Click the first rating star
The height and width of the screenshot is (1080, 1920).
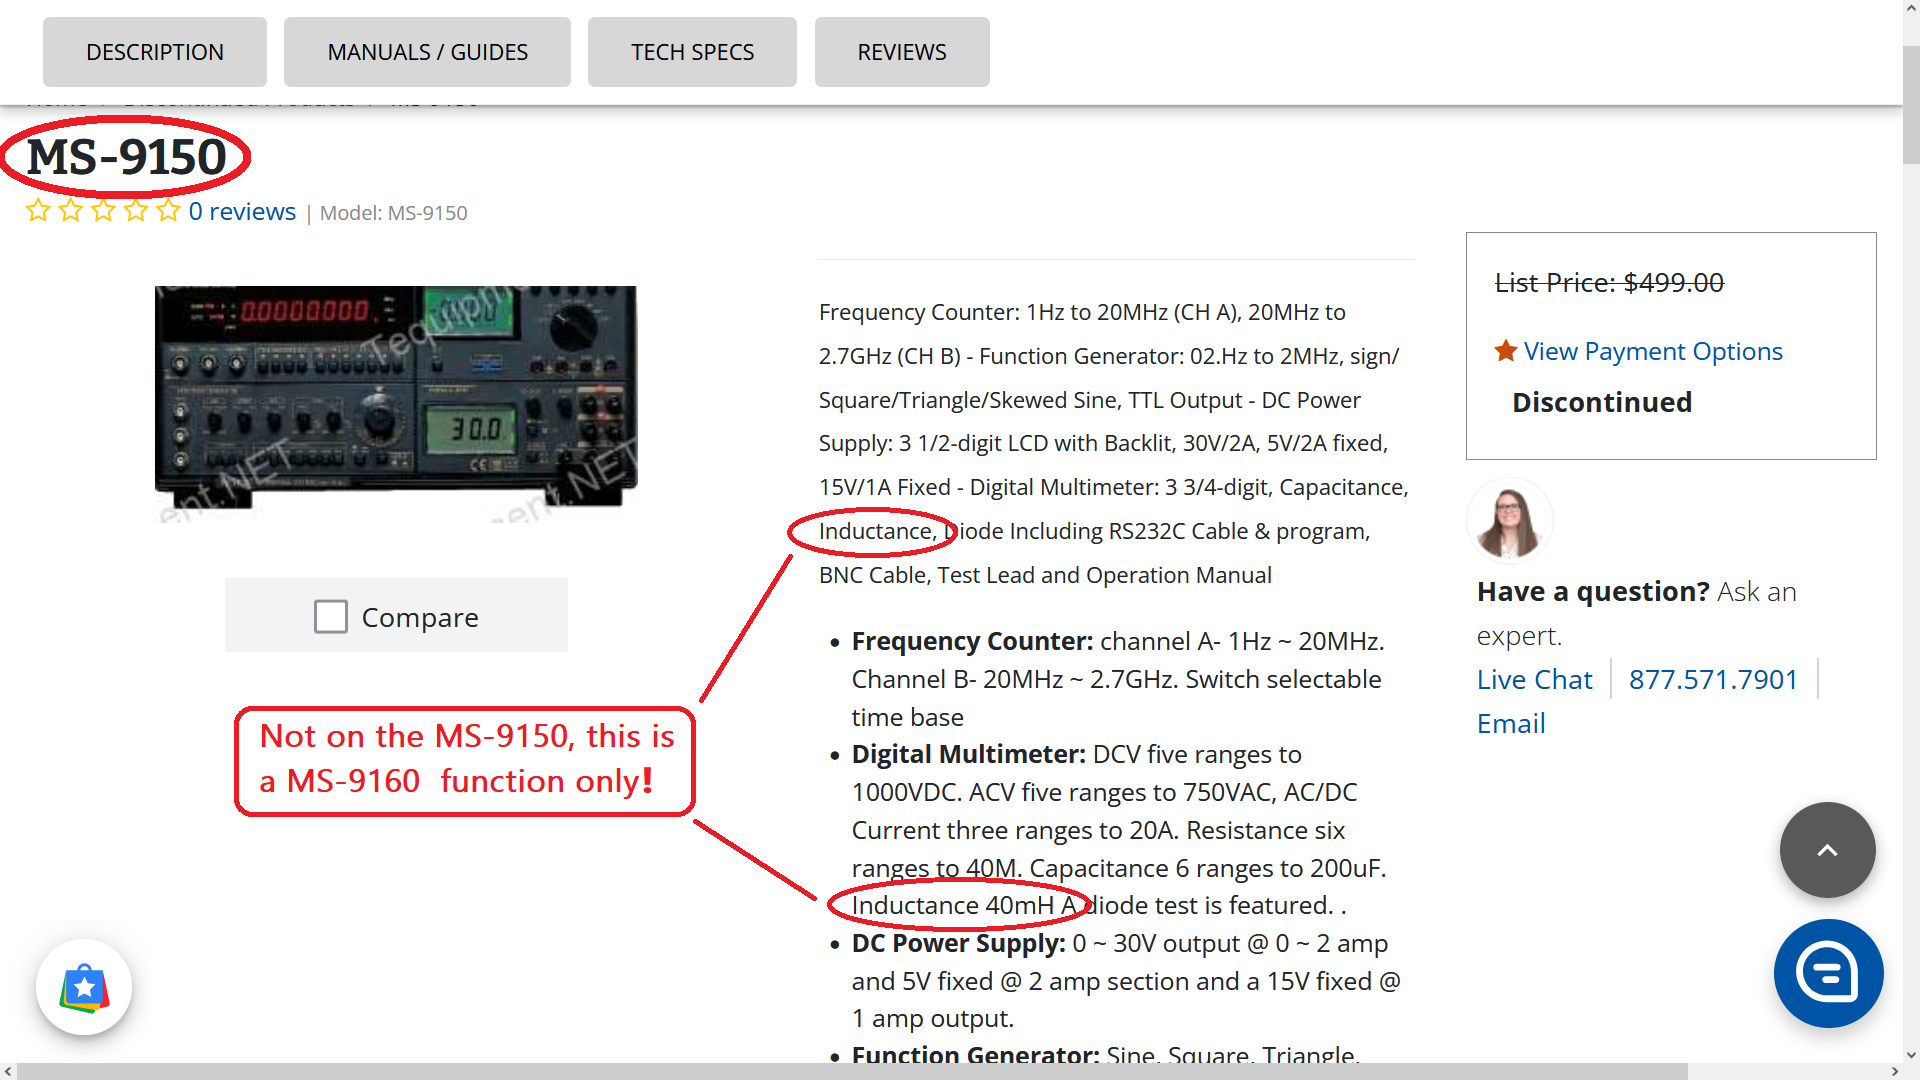[38, 211]
